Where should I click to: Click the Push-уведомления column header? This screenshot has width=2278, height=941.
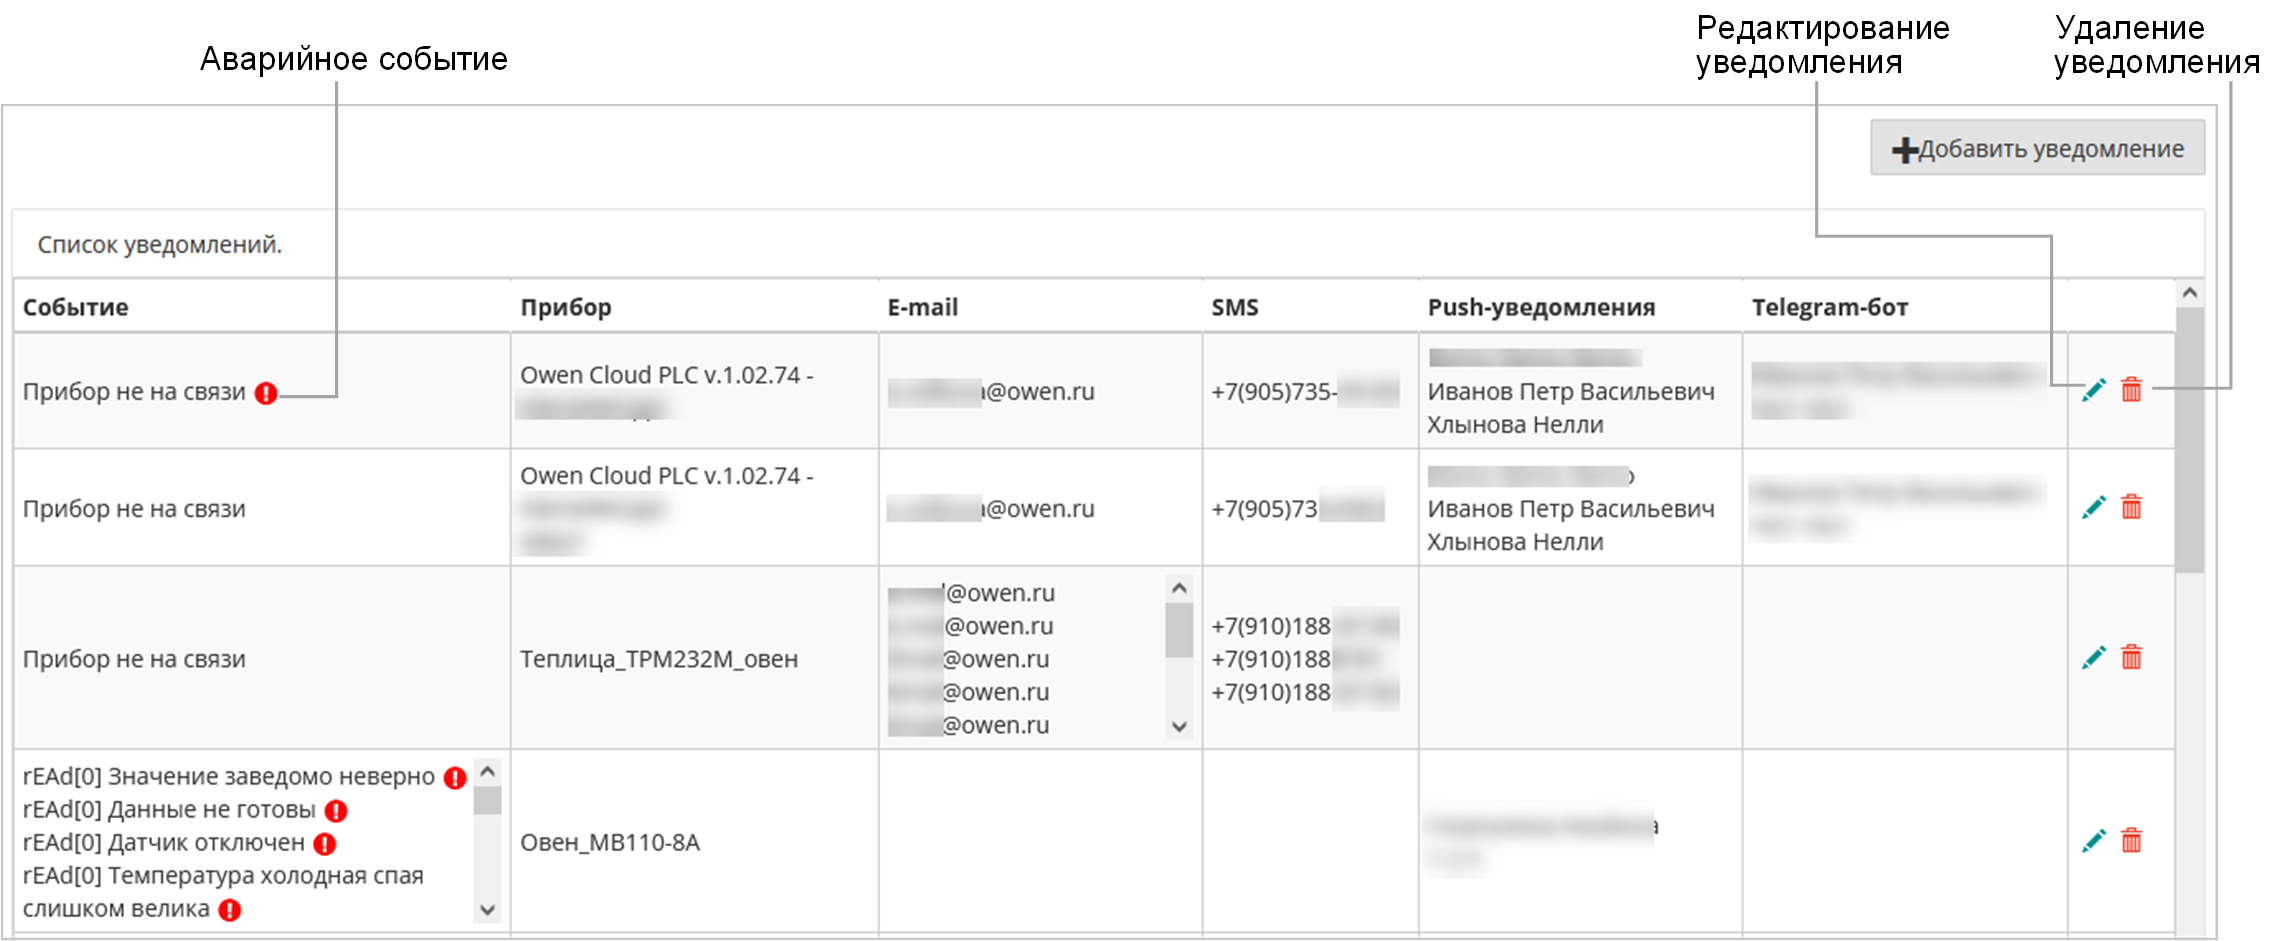(1541, 307)
